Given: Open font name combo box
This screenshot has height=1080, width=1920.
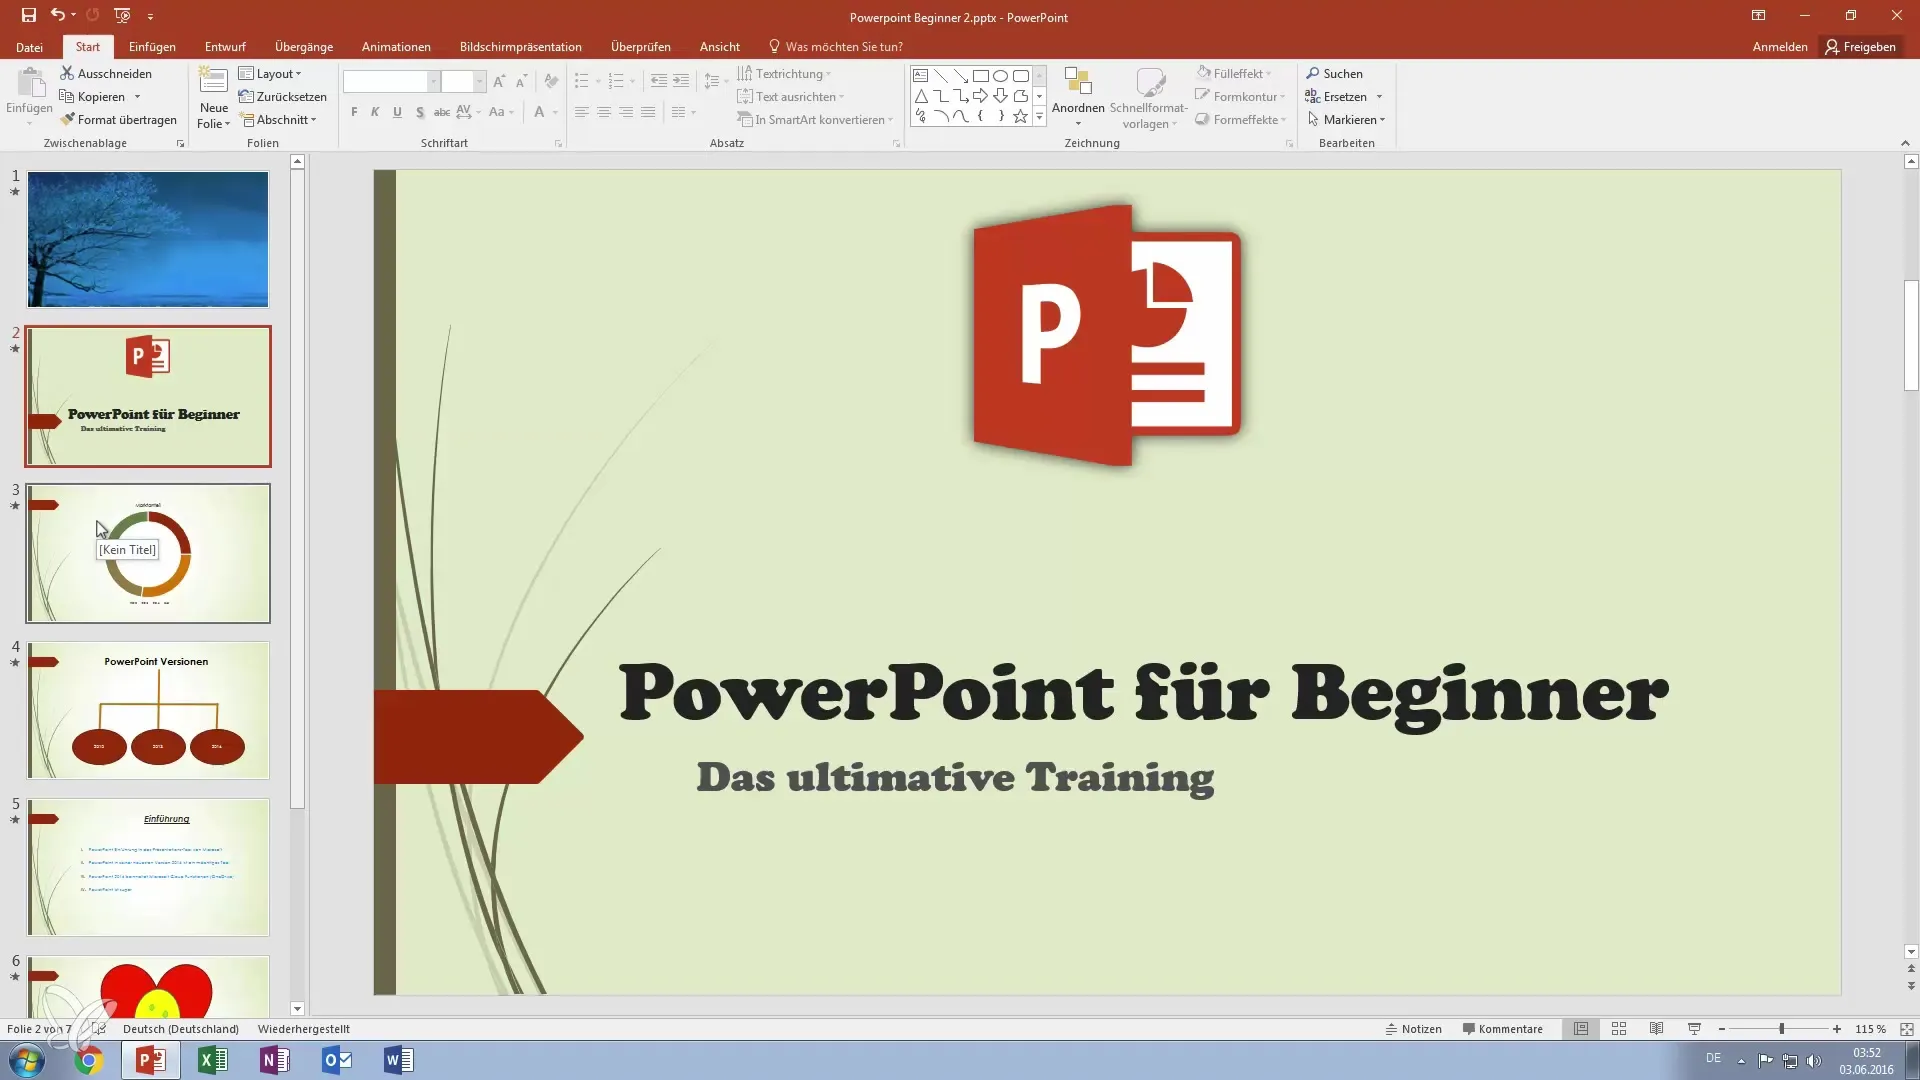Looking at the screenshot, I should 391,82.
